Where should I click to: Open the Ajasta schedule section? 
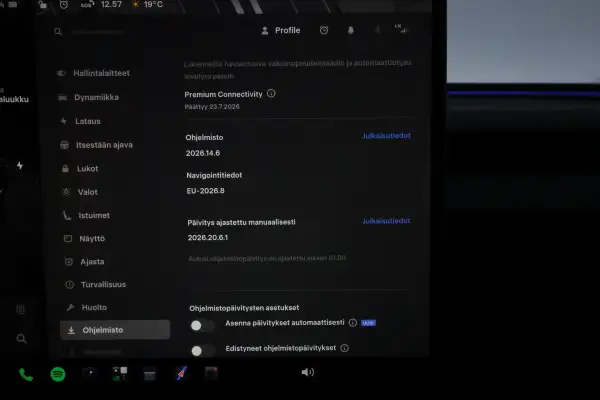pos(85,262)
